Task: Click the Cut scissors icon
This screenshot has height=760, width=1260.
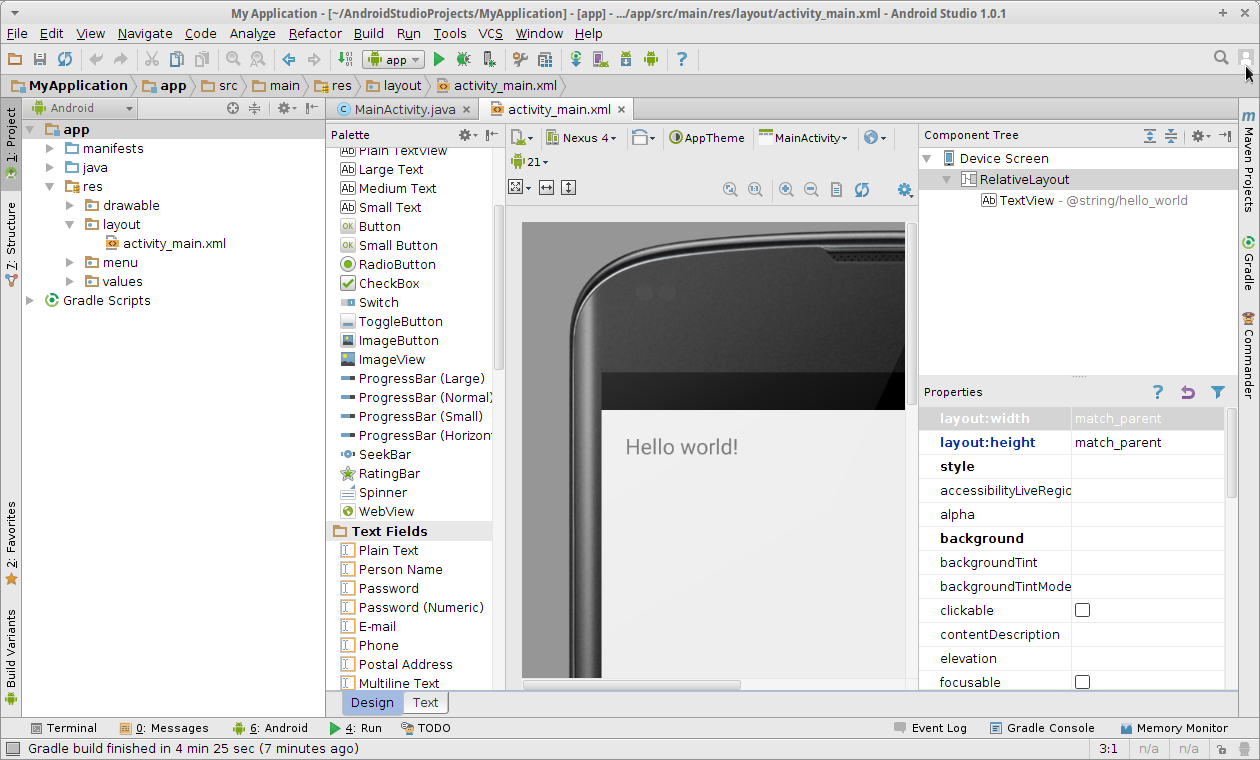Action: coord(152,59)
